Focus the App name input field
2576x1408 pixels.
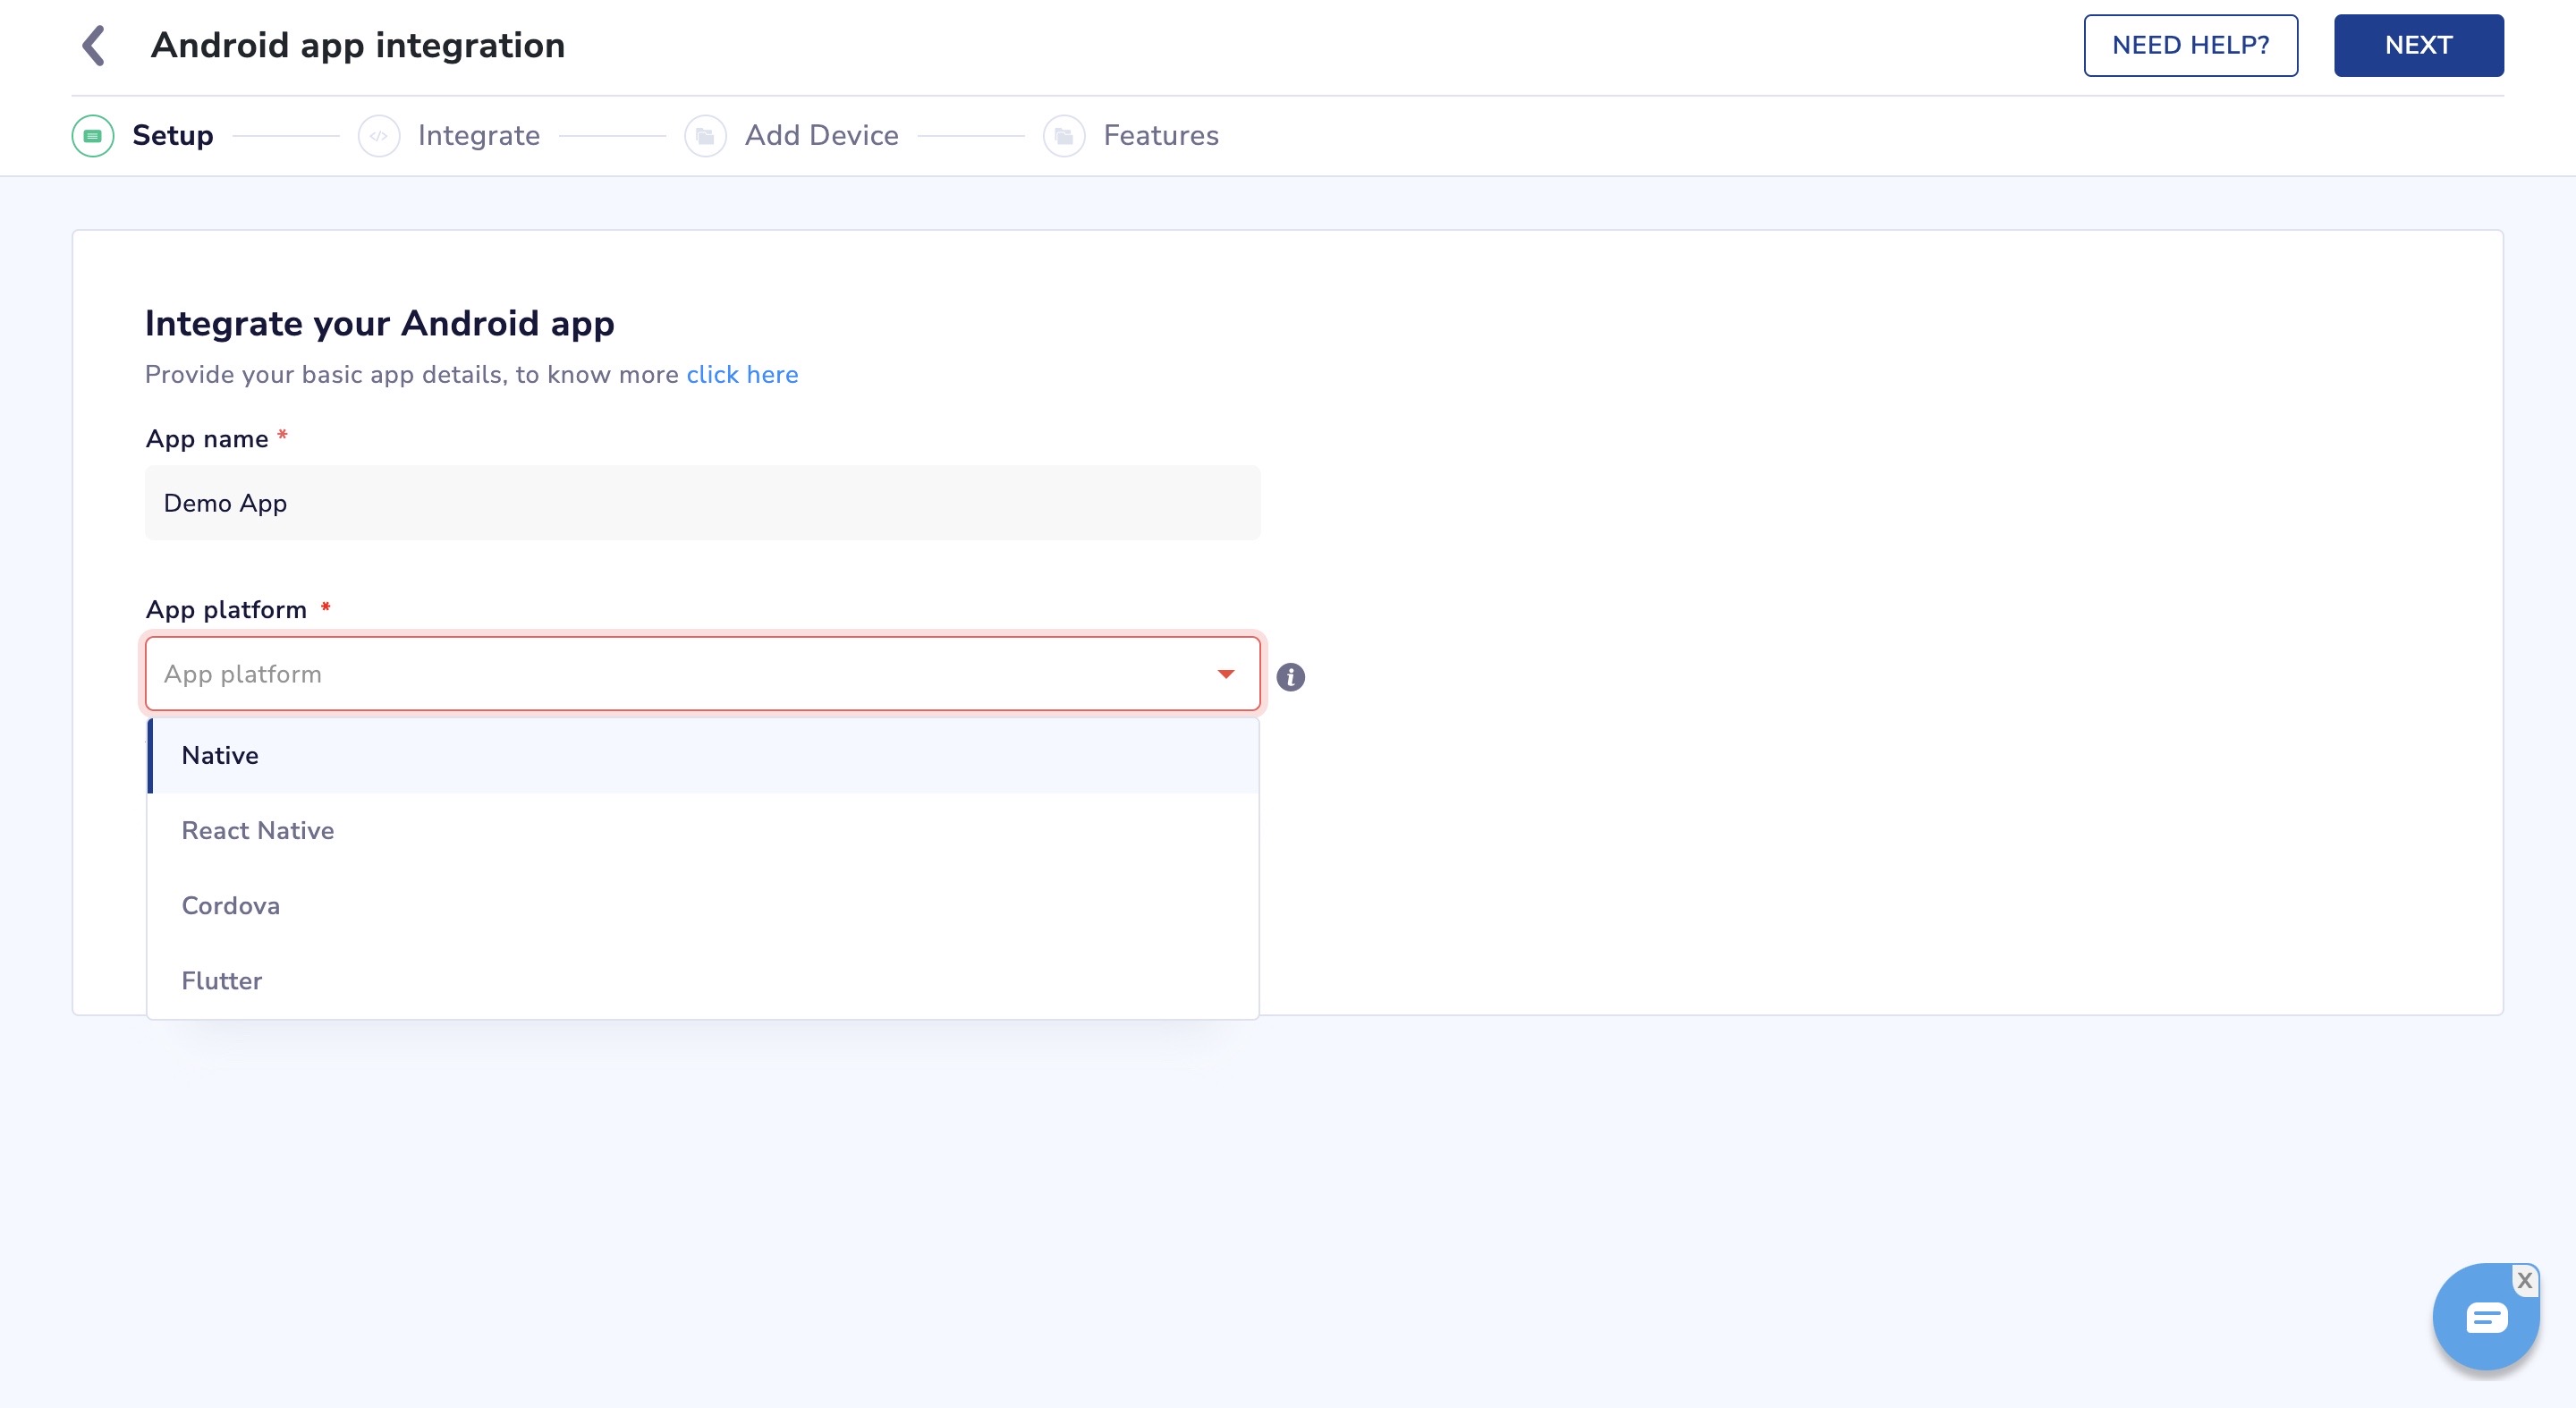coord(702,503)
